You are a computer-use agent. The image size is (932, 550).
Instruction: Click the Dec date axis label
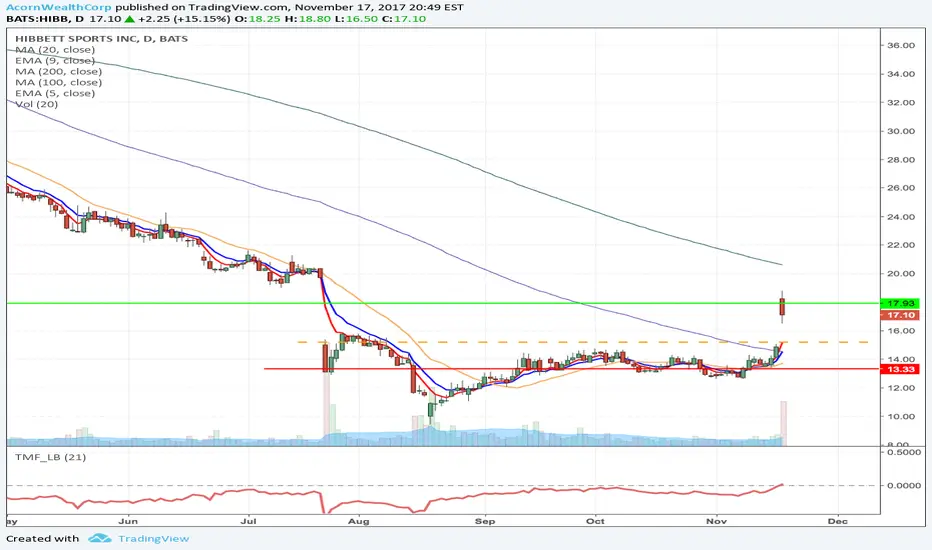pyautogui.click(x=837, y=521)
